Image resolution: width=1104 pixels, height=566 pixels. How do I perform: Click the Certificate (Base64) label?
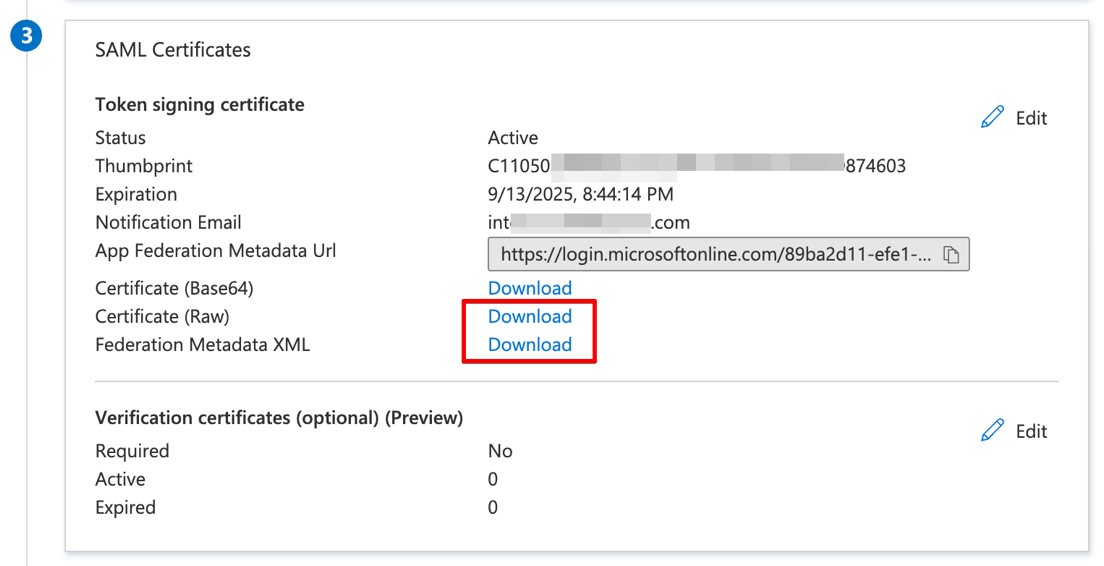click(174, 289)
